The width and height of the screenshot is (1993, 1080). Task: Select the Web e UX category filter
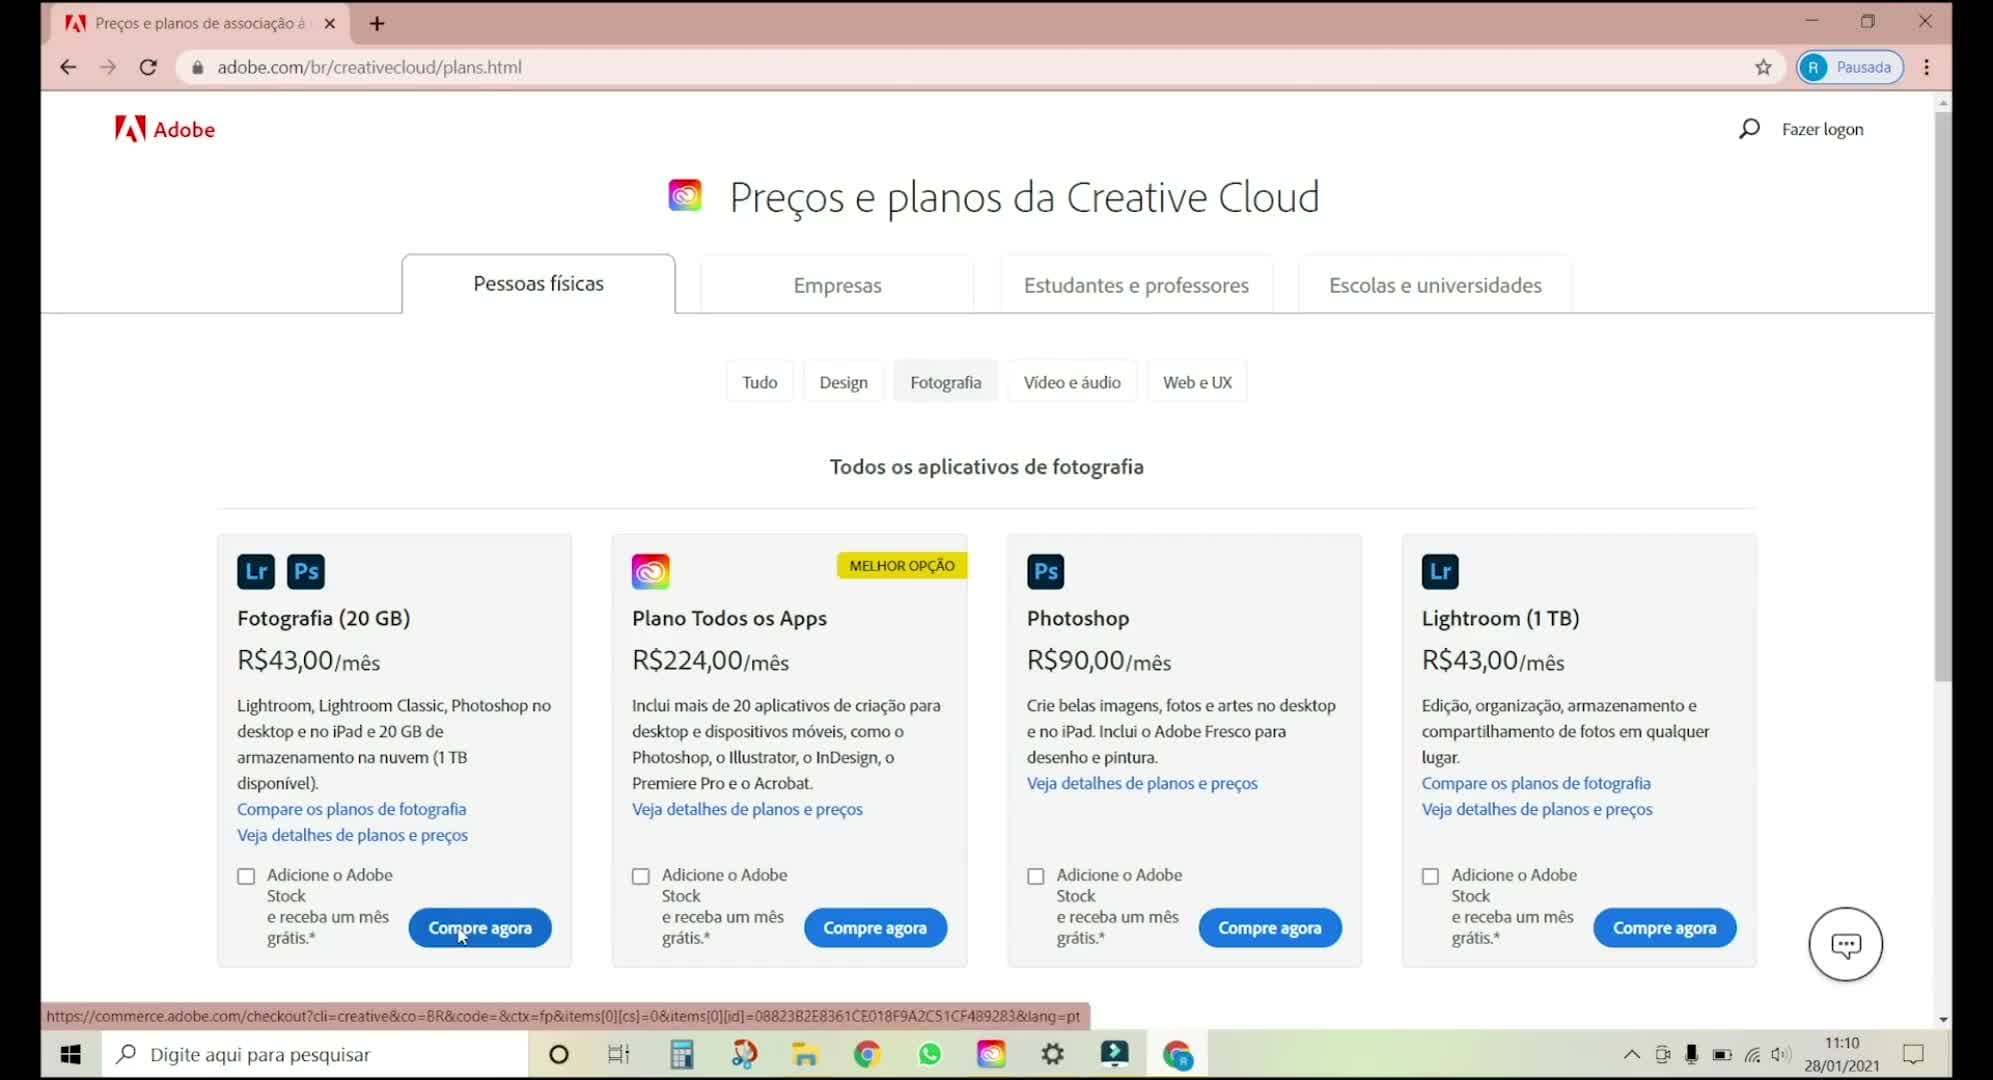pyautogui.click(x=1197, y=382)
